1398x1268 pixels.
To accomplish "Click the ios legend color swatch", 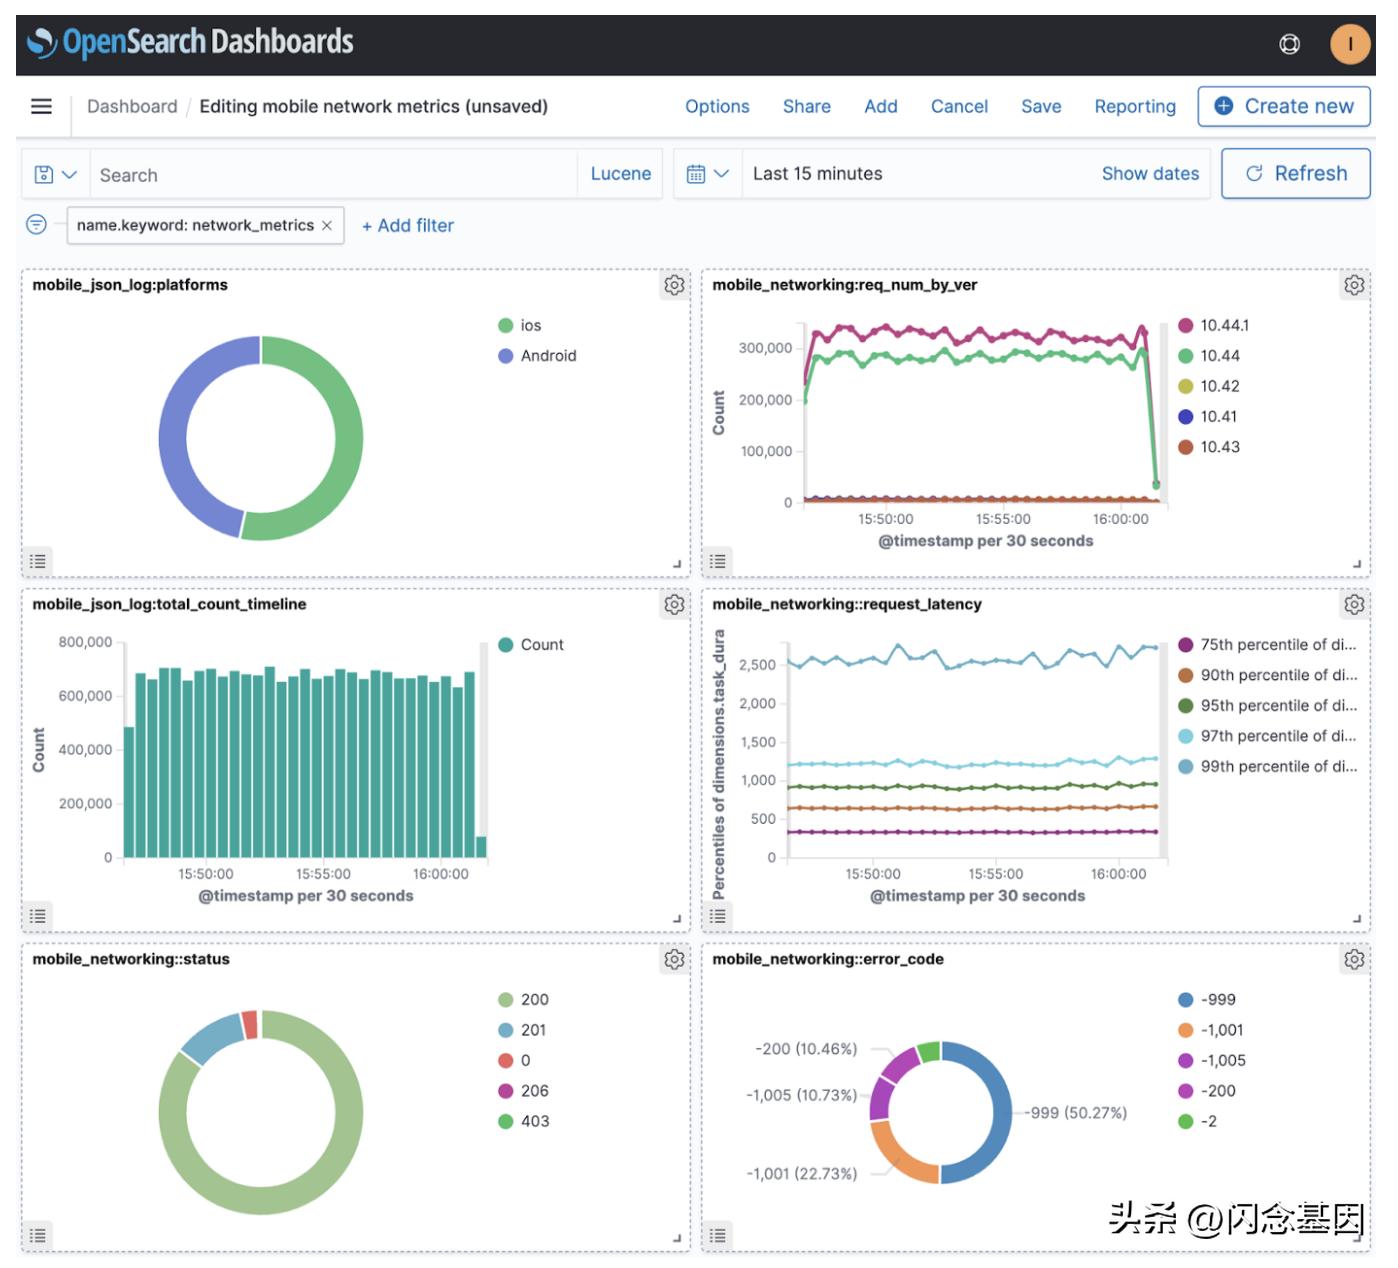I will (x=506, y=325).
